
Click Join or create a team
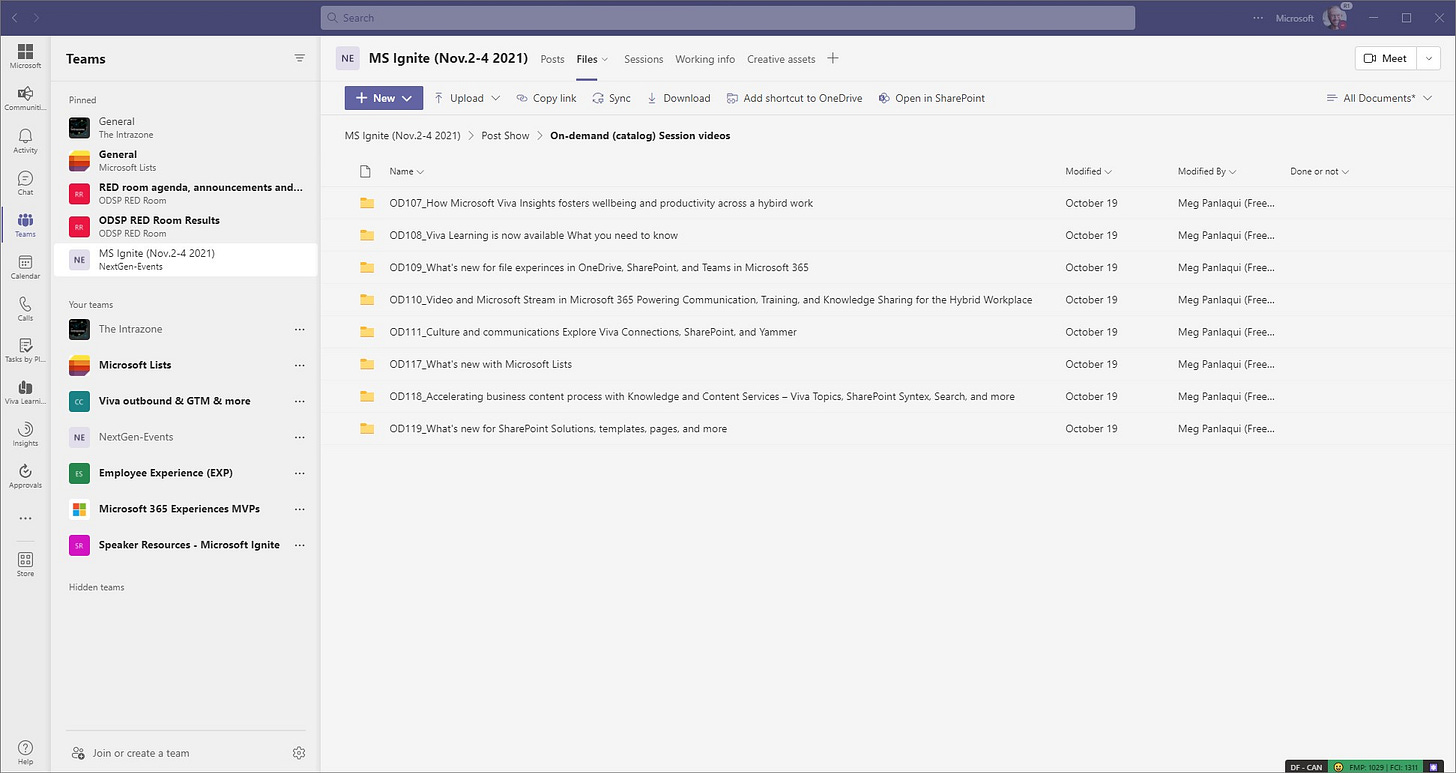click(x=131, y=753)
